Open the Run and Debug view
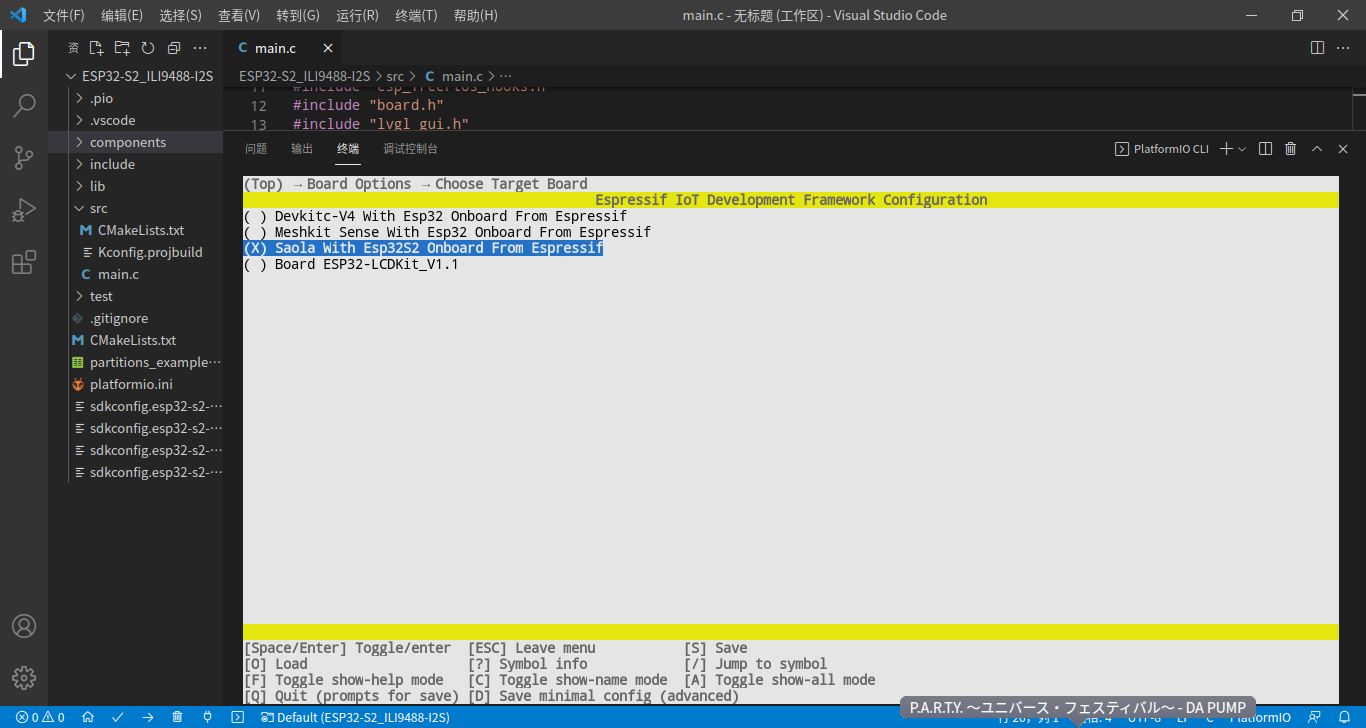Image resolution: width=1366 pixels, height=728 pixels. 24,210
